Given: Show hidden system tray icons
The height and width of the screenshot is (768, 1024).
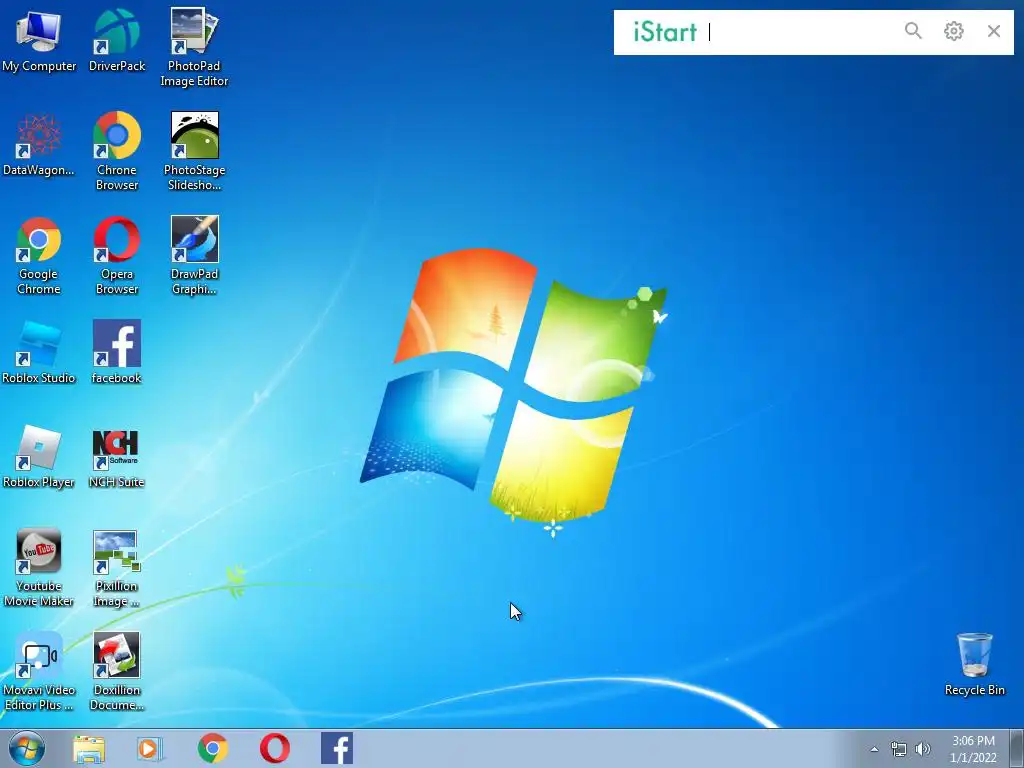Looking at the screenshot, I should (874, 750).
